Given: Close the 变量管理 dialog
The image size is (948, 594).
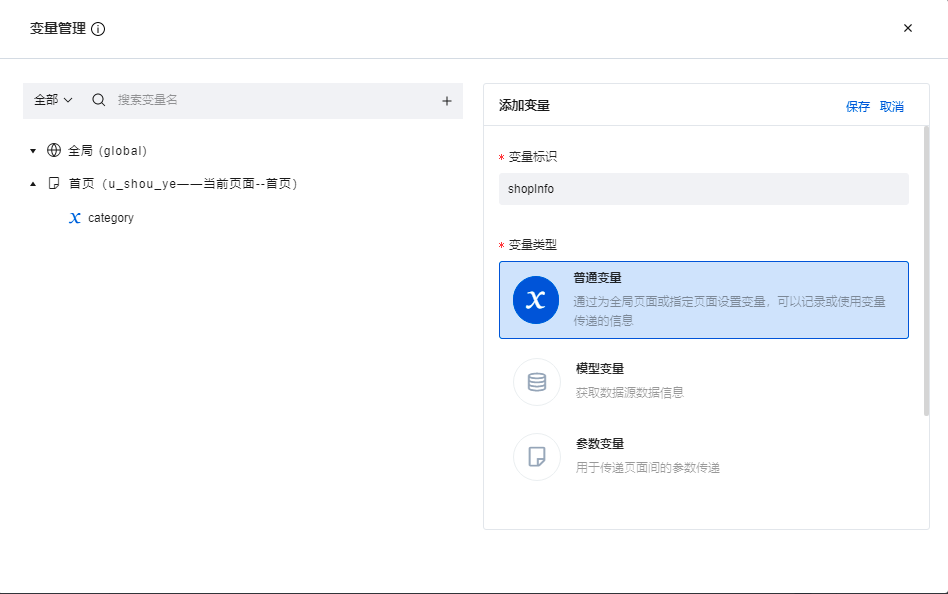Looking at the screenshot, I should (x=907, y=28).
